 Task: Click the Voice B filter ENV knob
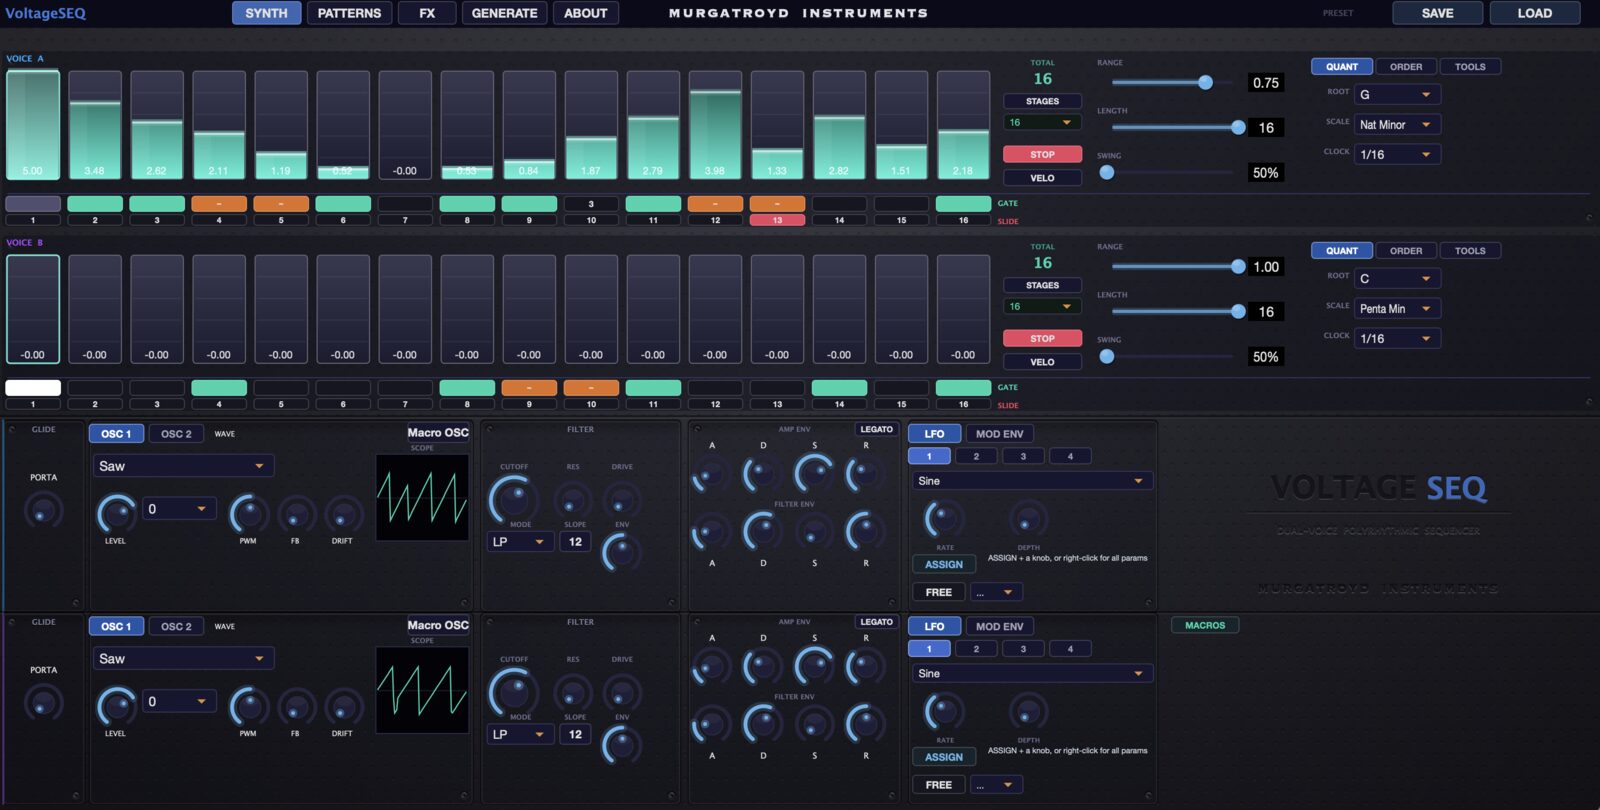(621, 745)
